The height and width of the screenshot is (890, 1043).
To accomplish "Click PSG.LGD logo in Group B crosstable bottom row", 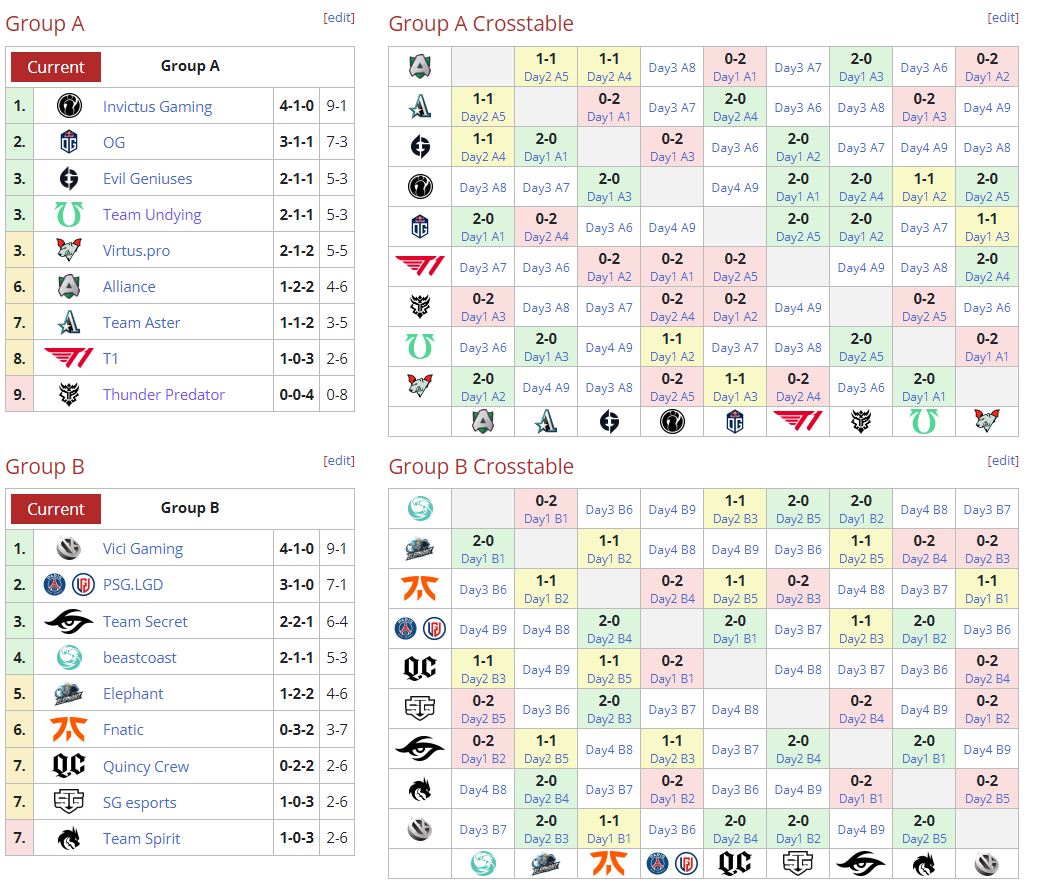I will click(672, 864).
